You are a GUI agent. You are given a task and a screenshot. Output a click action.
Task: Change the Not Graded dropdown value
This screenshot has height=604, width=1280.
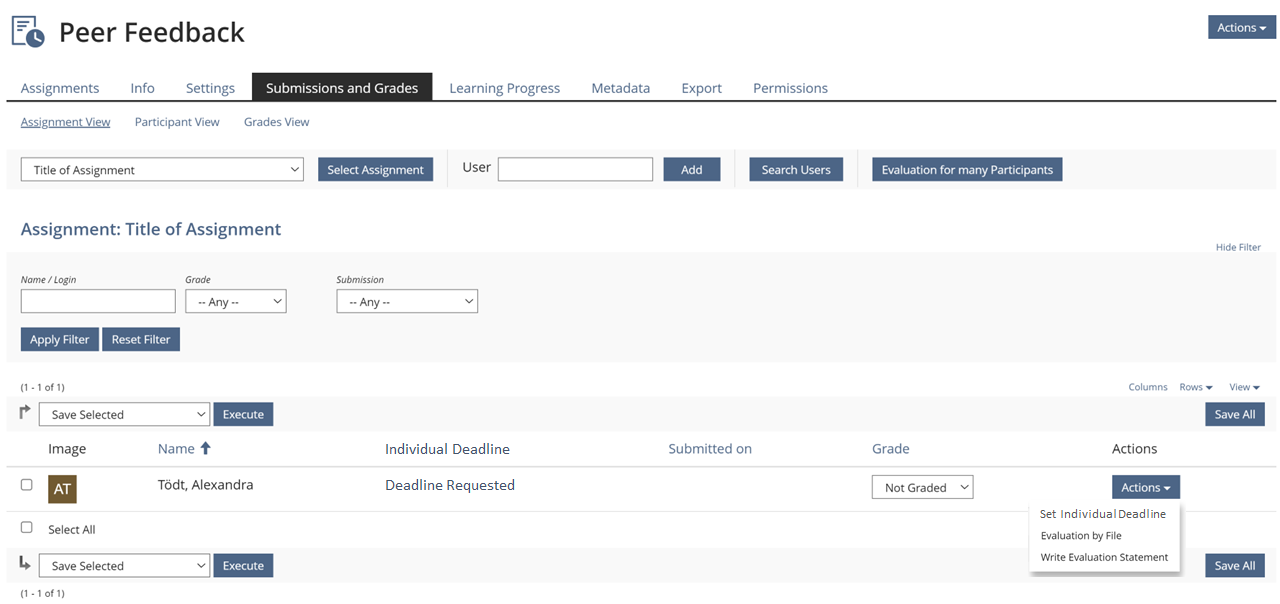pyautogui.click(x=922, y=487)
